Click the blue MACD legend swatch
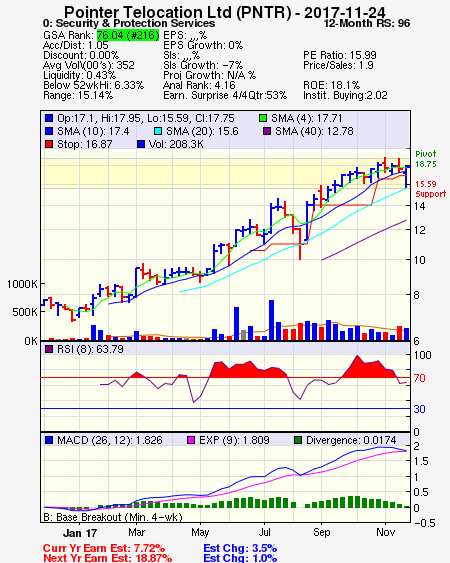This screenshot has width=450, height=563. point(49,440)
